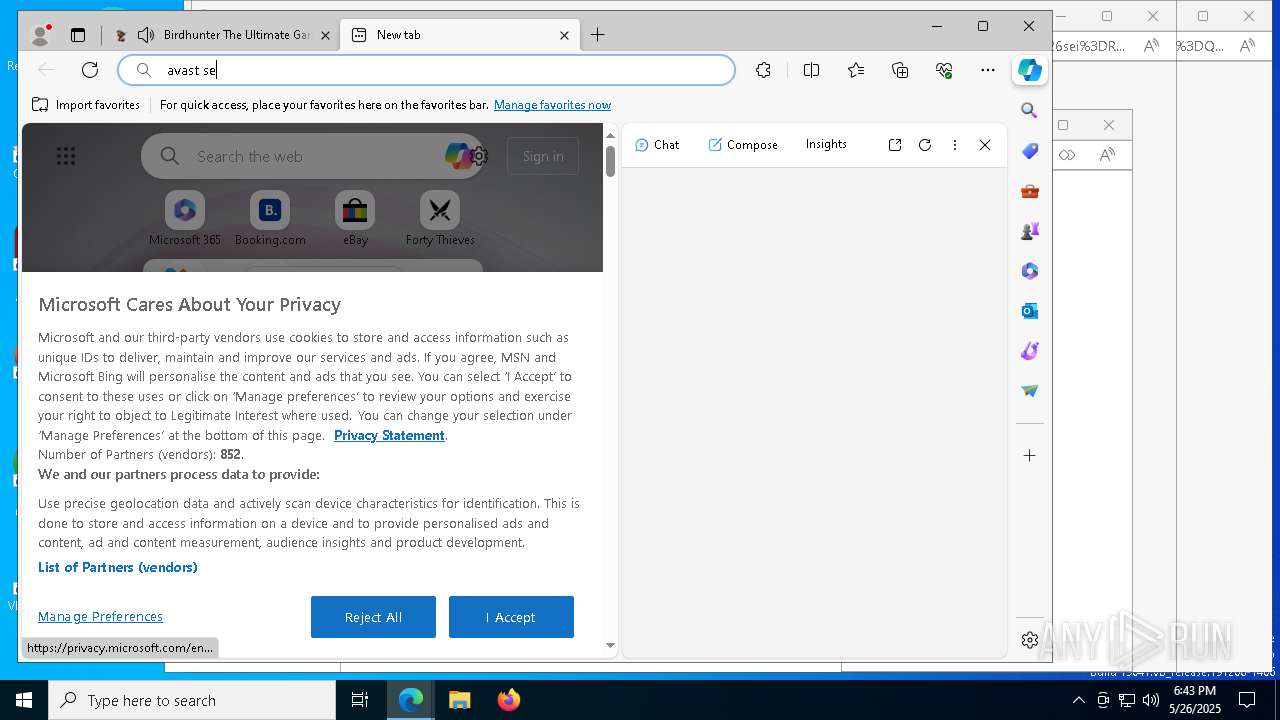Open the Favorites star icon

856,70
